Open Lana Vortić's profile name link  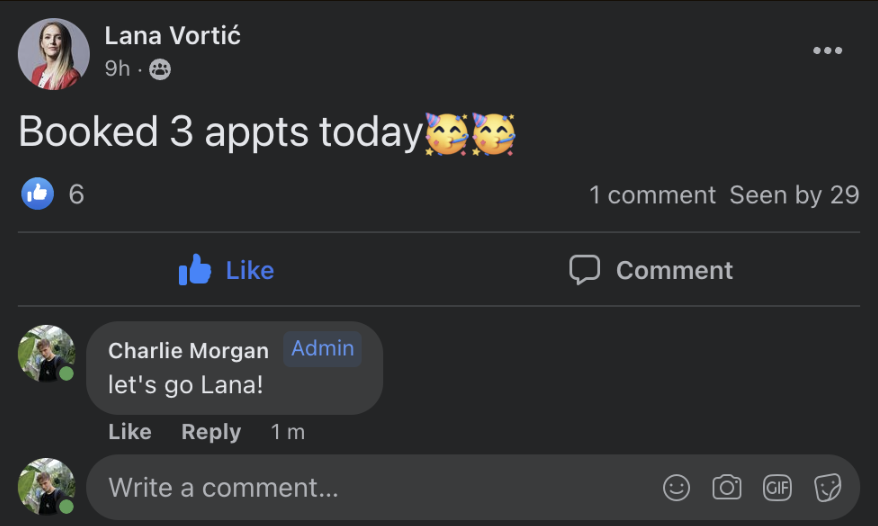[172, 36]
